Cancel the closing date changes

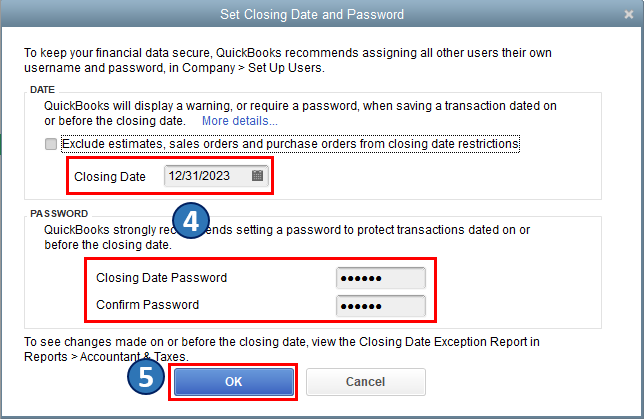tap(365, 382)
